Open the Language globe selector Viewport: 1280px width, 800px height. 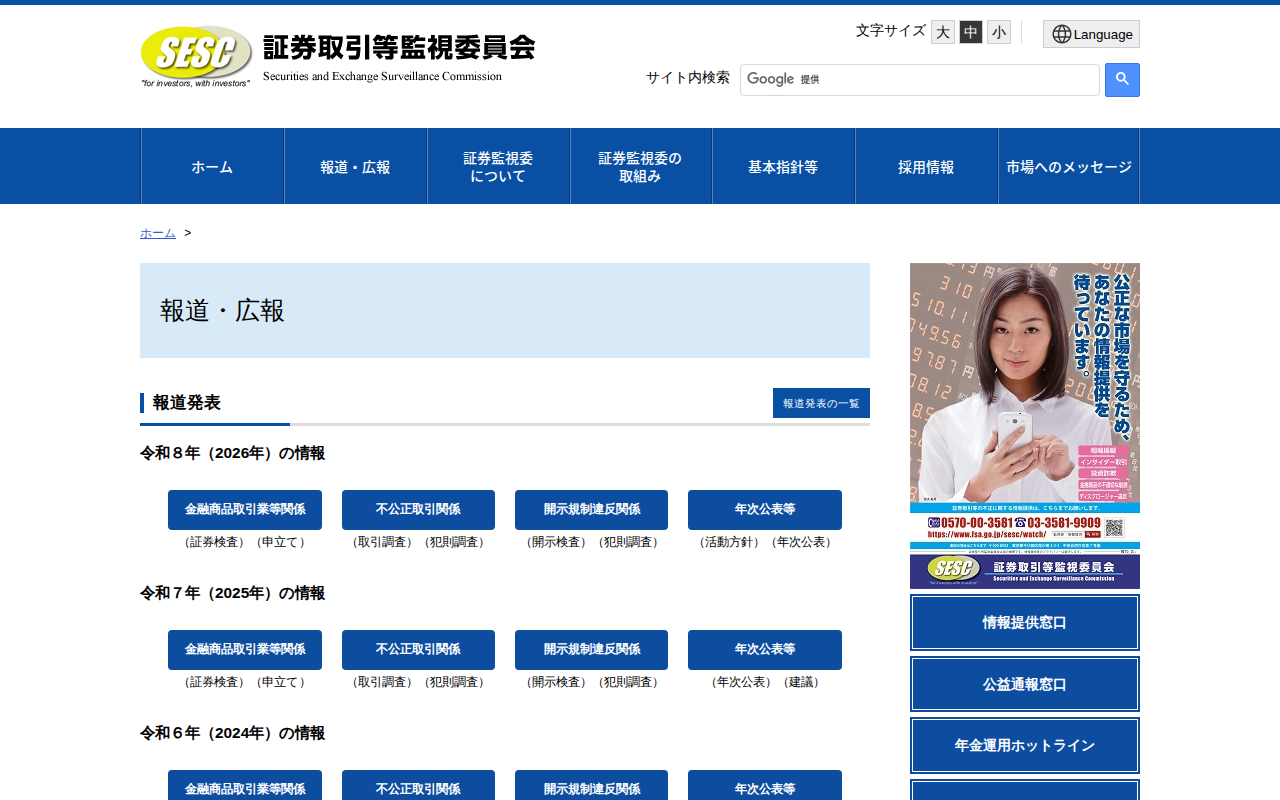[1090, 33]
